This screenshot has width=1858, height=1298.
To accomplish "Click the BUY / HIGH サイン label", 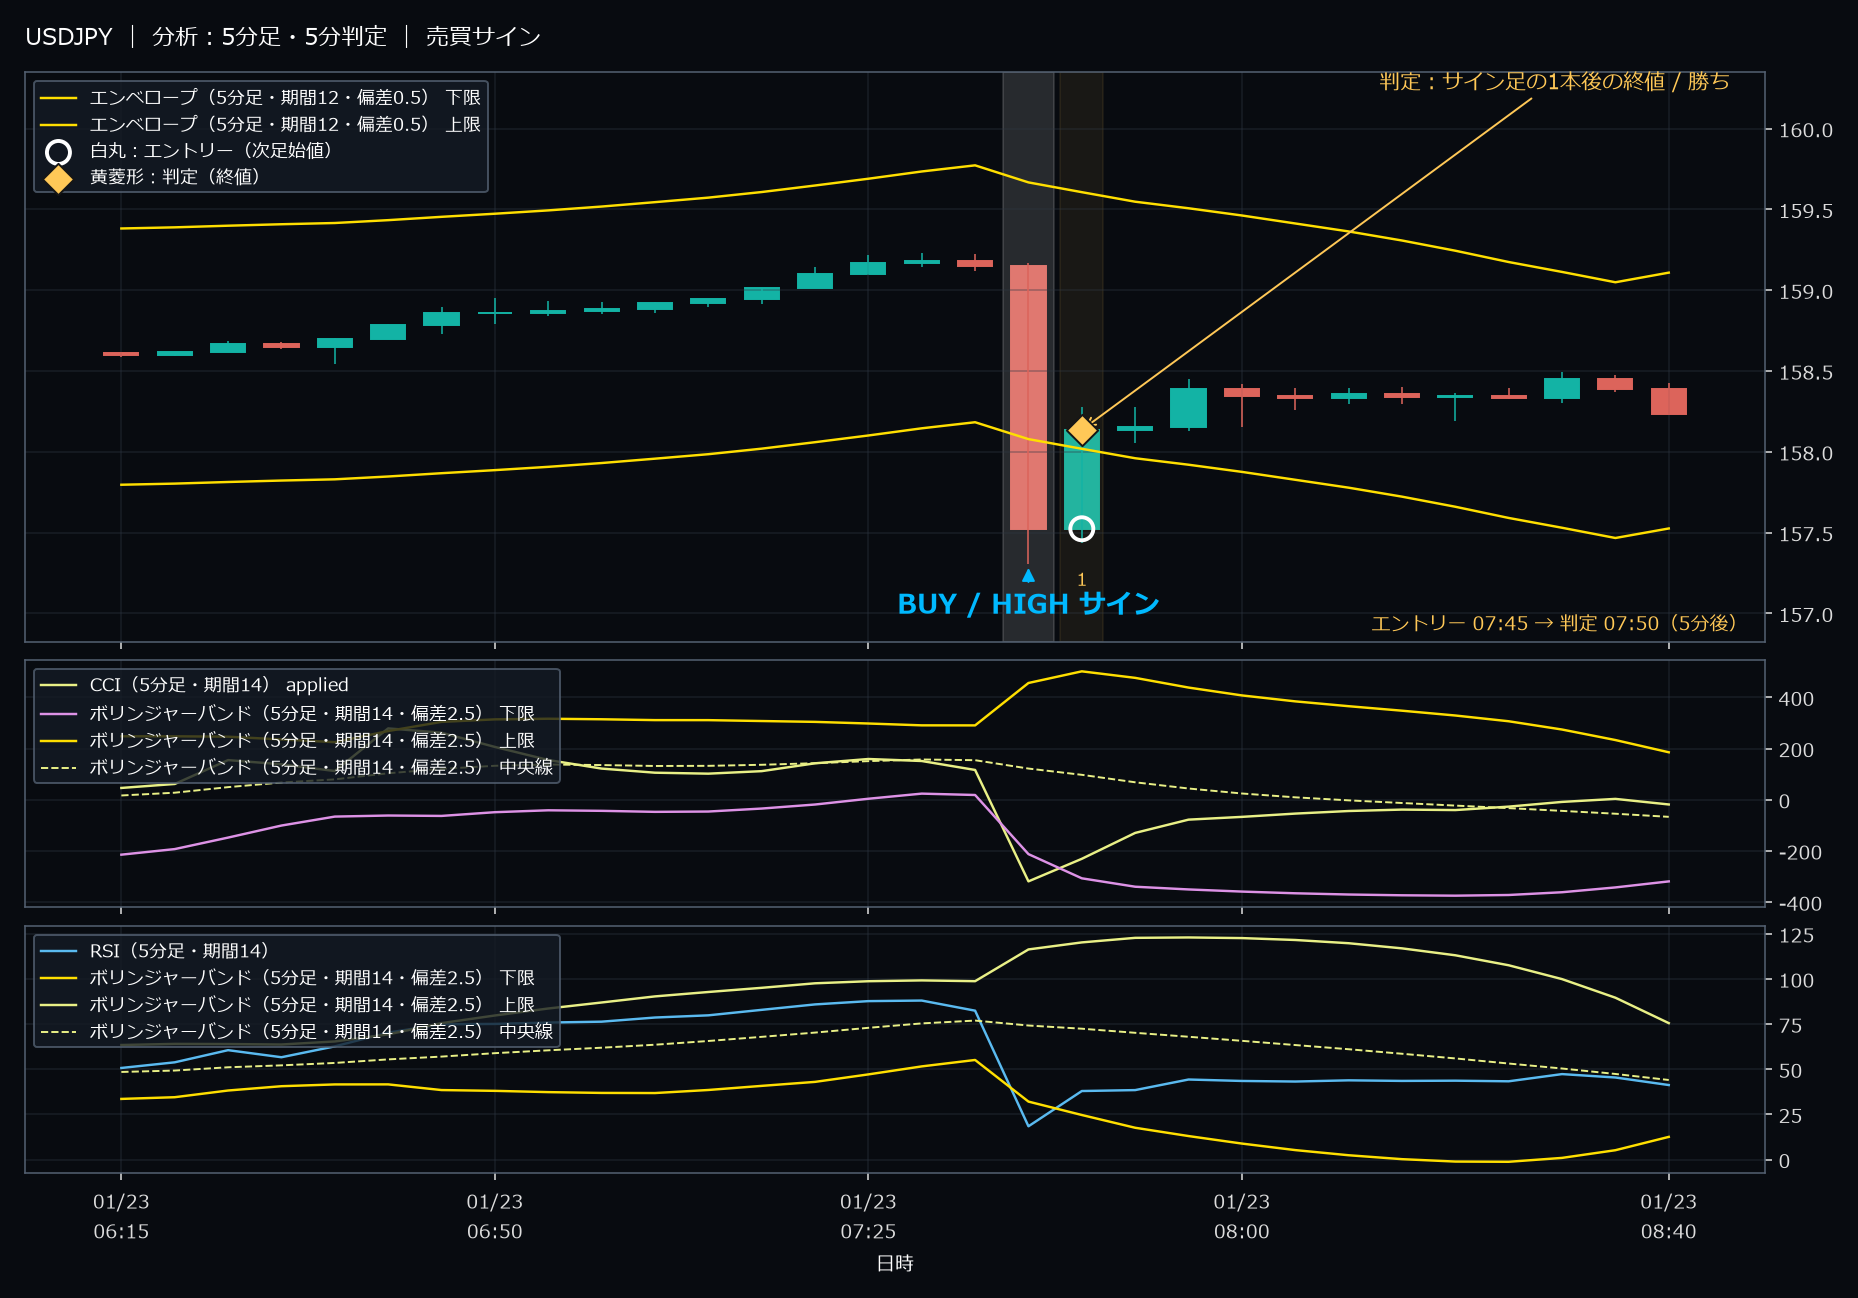I will pyautogui.click(x=1028, y=604).
